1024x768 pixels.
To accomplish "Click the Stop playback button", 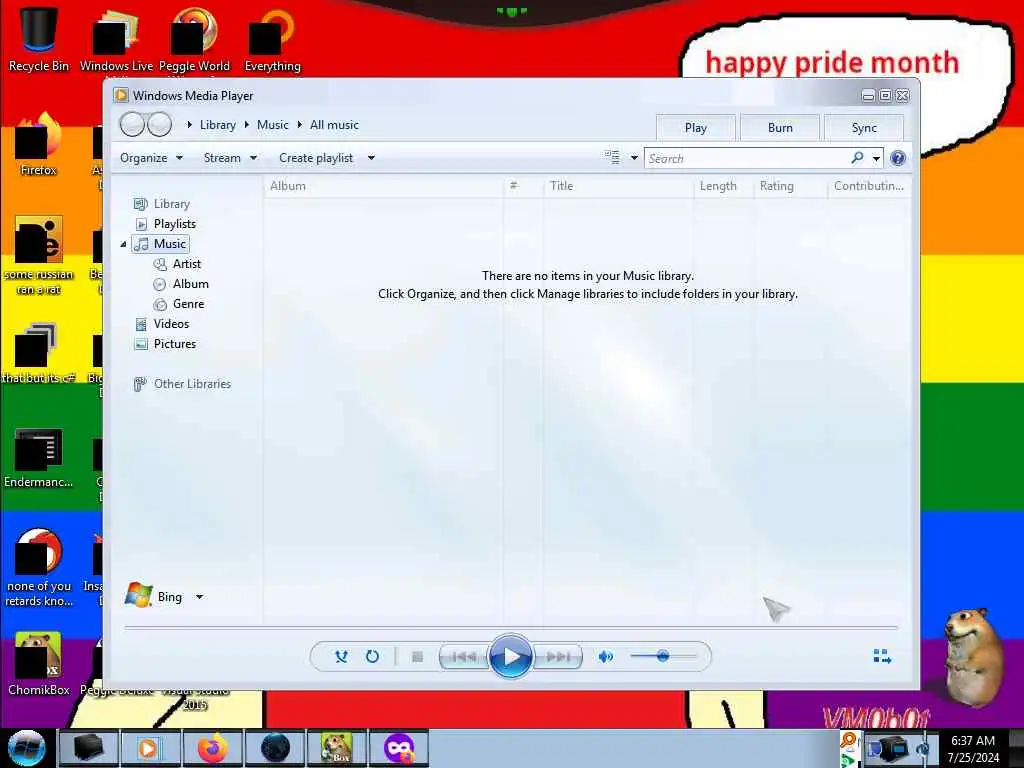I will 417,656.
